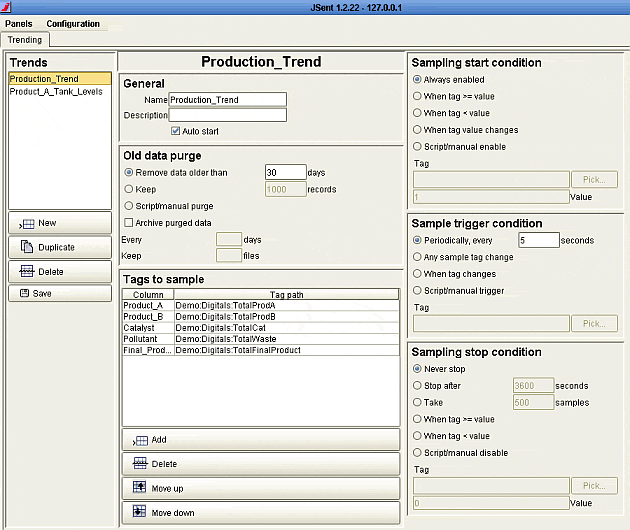Image resolution: width=630 pixels, height=530 pixels.
Task: Select Script/manual disable option
Action: pos(417,452)
